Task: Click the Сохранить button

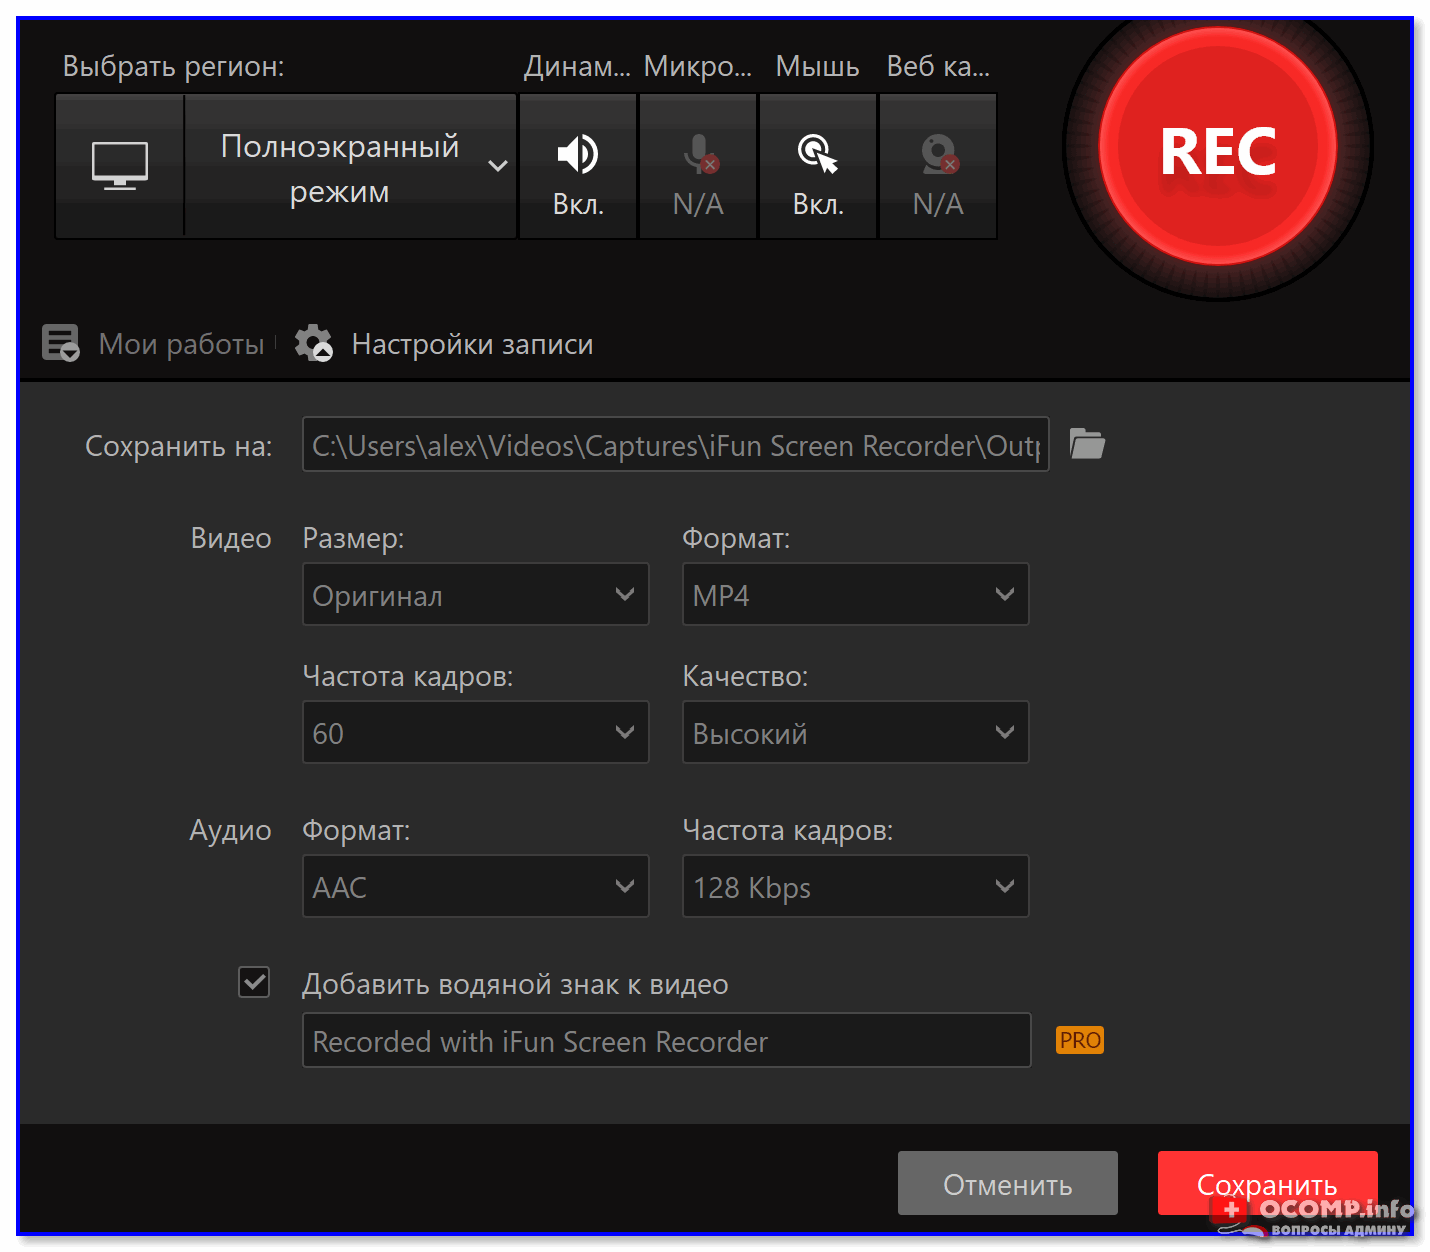Action: click(1268, 1183)
